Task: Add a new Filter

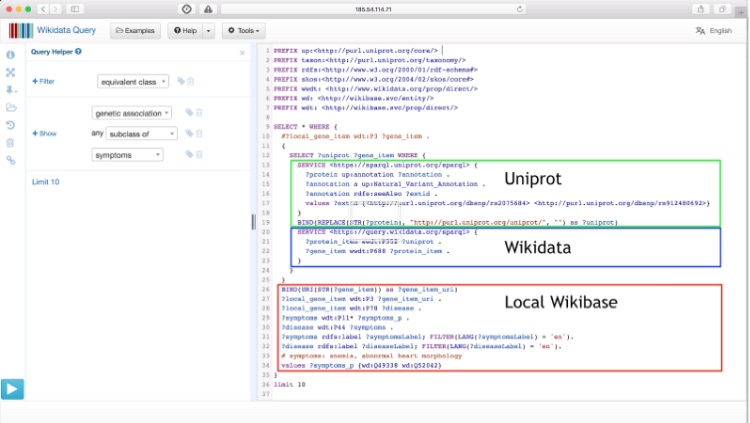Action: point(43,81)
